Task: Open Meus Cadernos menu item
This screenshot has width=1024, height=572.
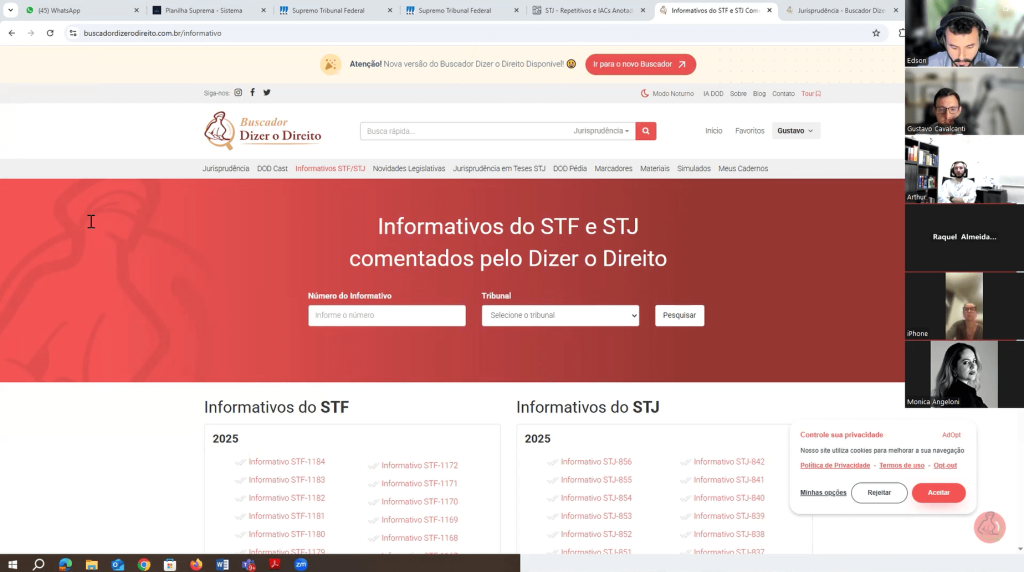Action: tap(743, 168)
